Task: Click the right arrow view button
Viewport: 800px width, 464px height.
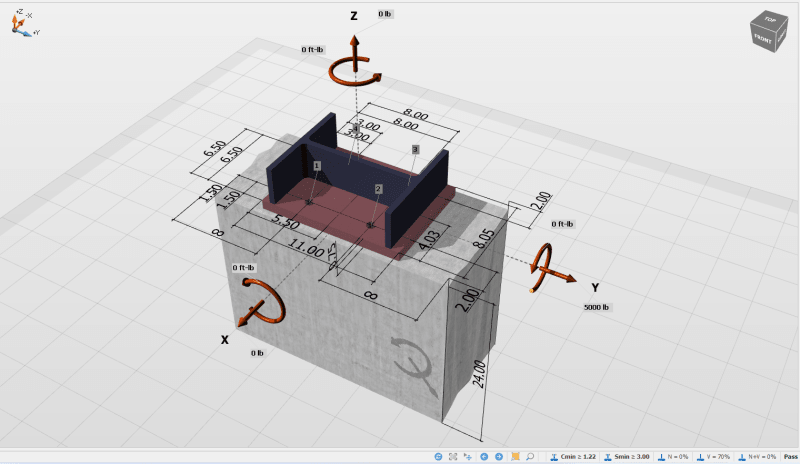Action: pyautogui.click(x=498, y=457)
